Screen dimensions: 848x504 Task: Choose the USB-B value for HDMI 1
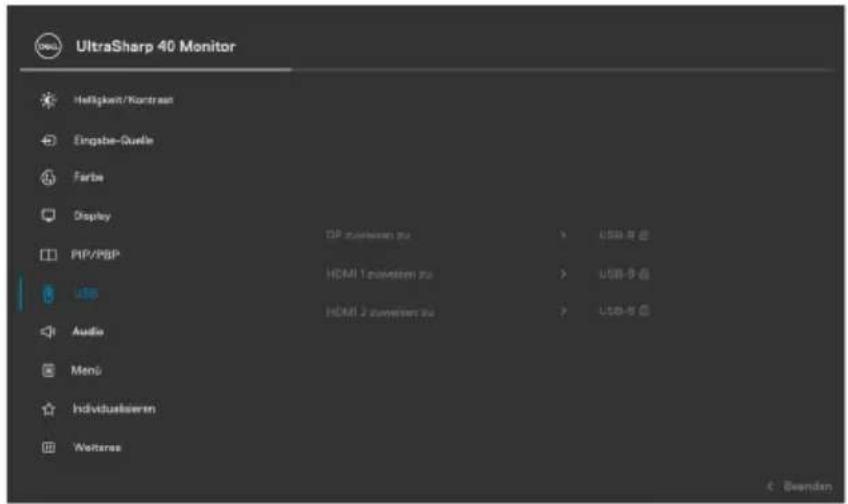pyautogui.click(x=624, y=274)
